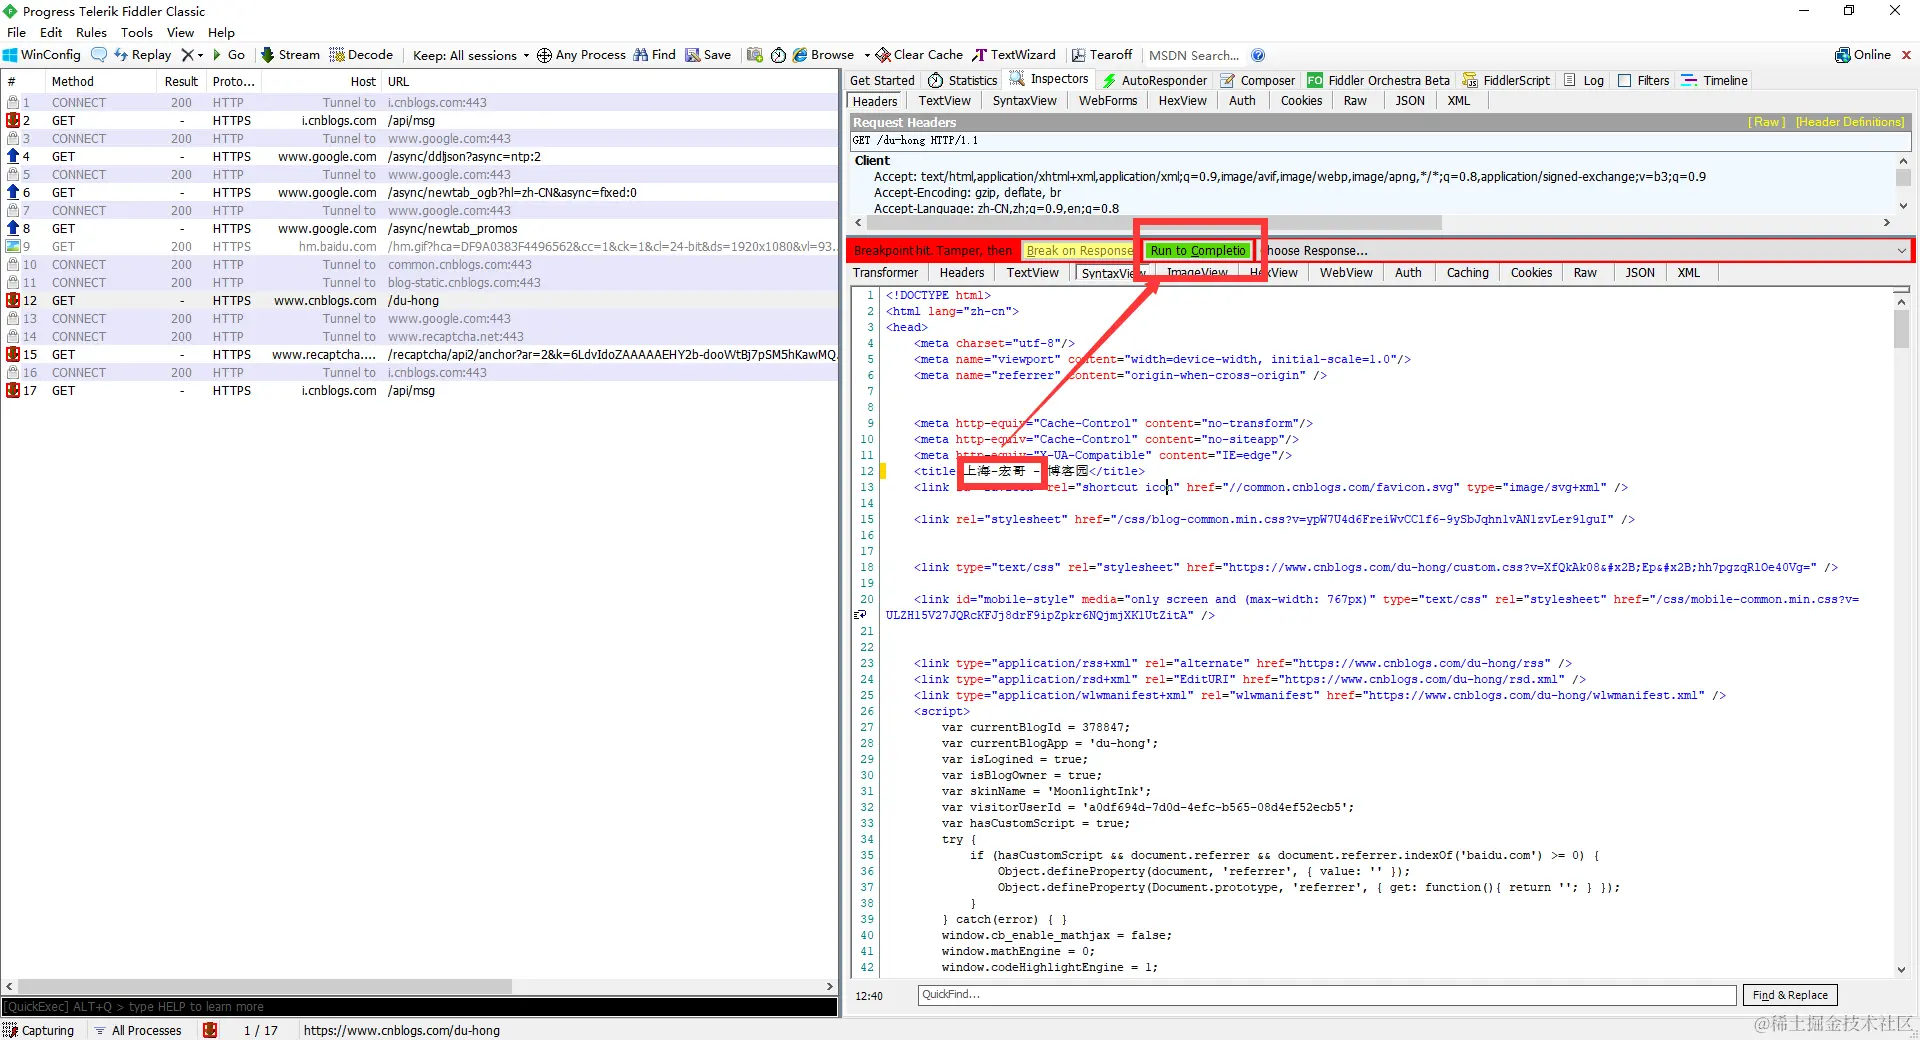Select session 9 for hm.baidu.com
The width and height of the screenshot is (1920, 1040).
(420, 247)
